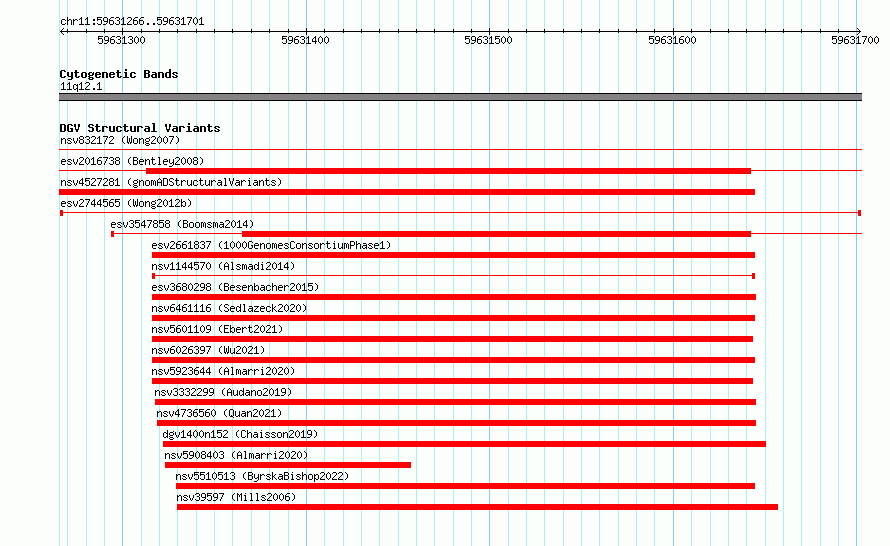
Task: Click the thin red line of nsv832172
Action: (x=460, y=150)
